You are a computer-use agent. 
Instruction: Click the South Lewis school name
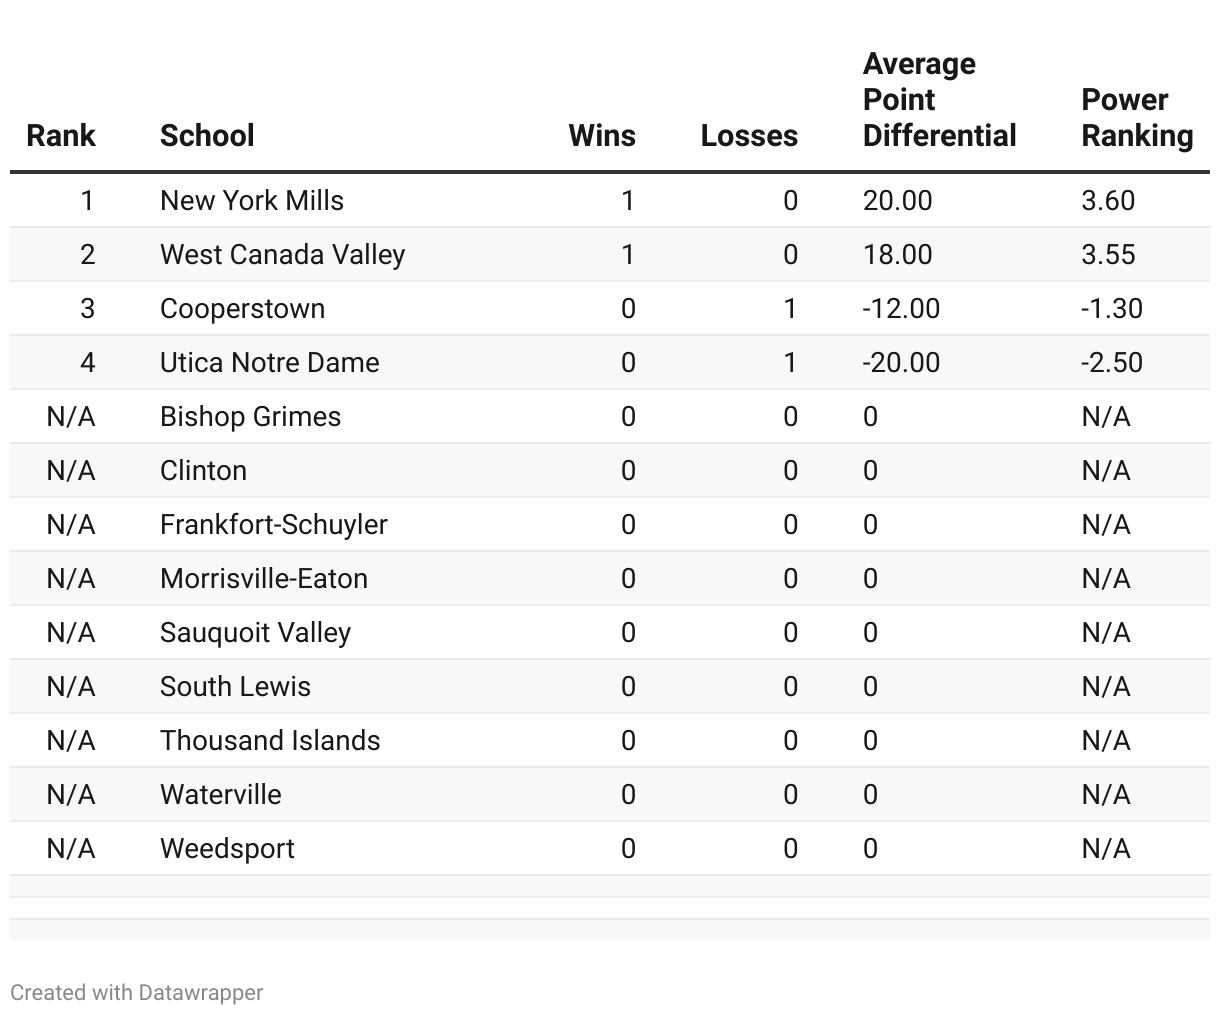(235, 686)
